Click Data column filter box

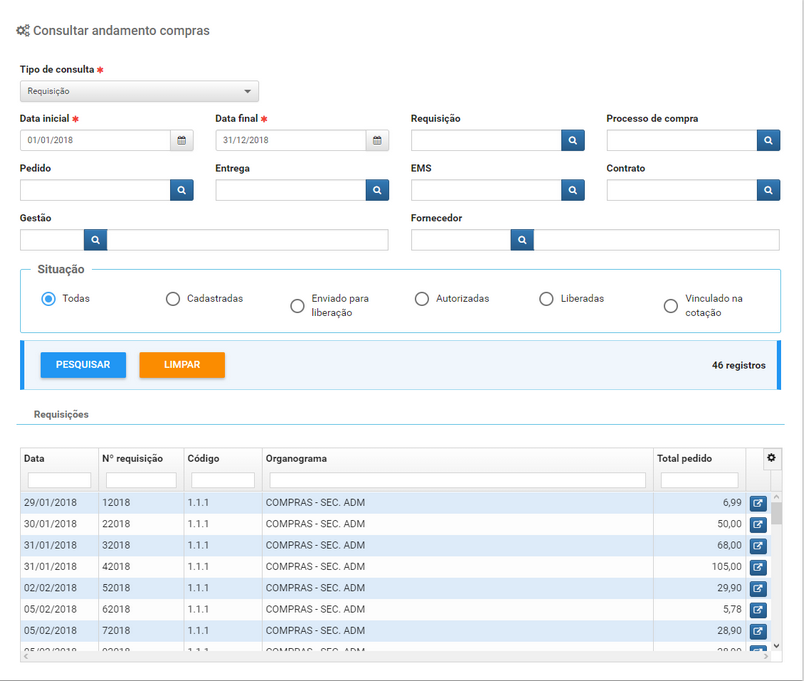59,480
